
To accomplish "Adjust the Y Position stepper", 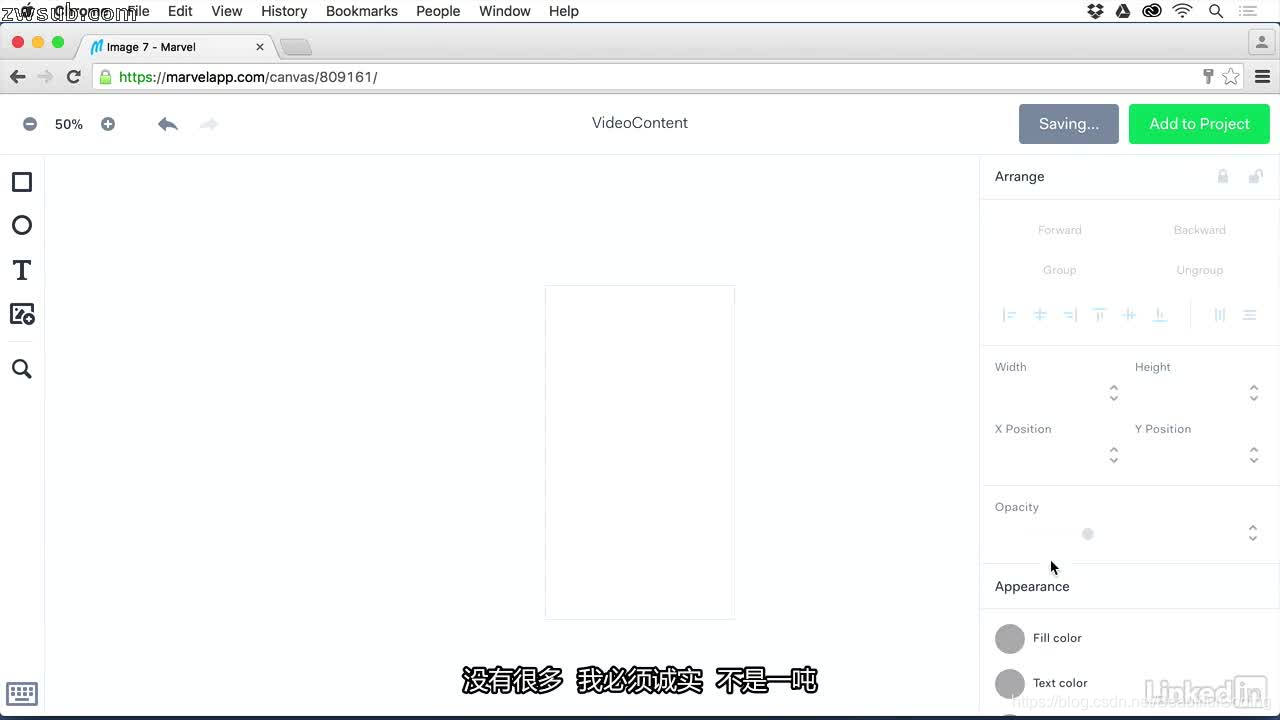I will pyautogui.click(x=1254, y=455).
